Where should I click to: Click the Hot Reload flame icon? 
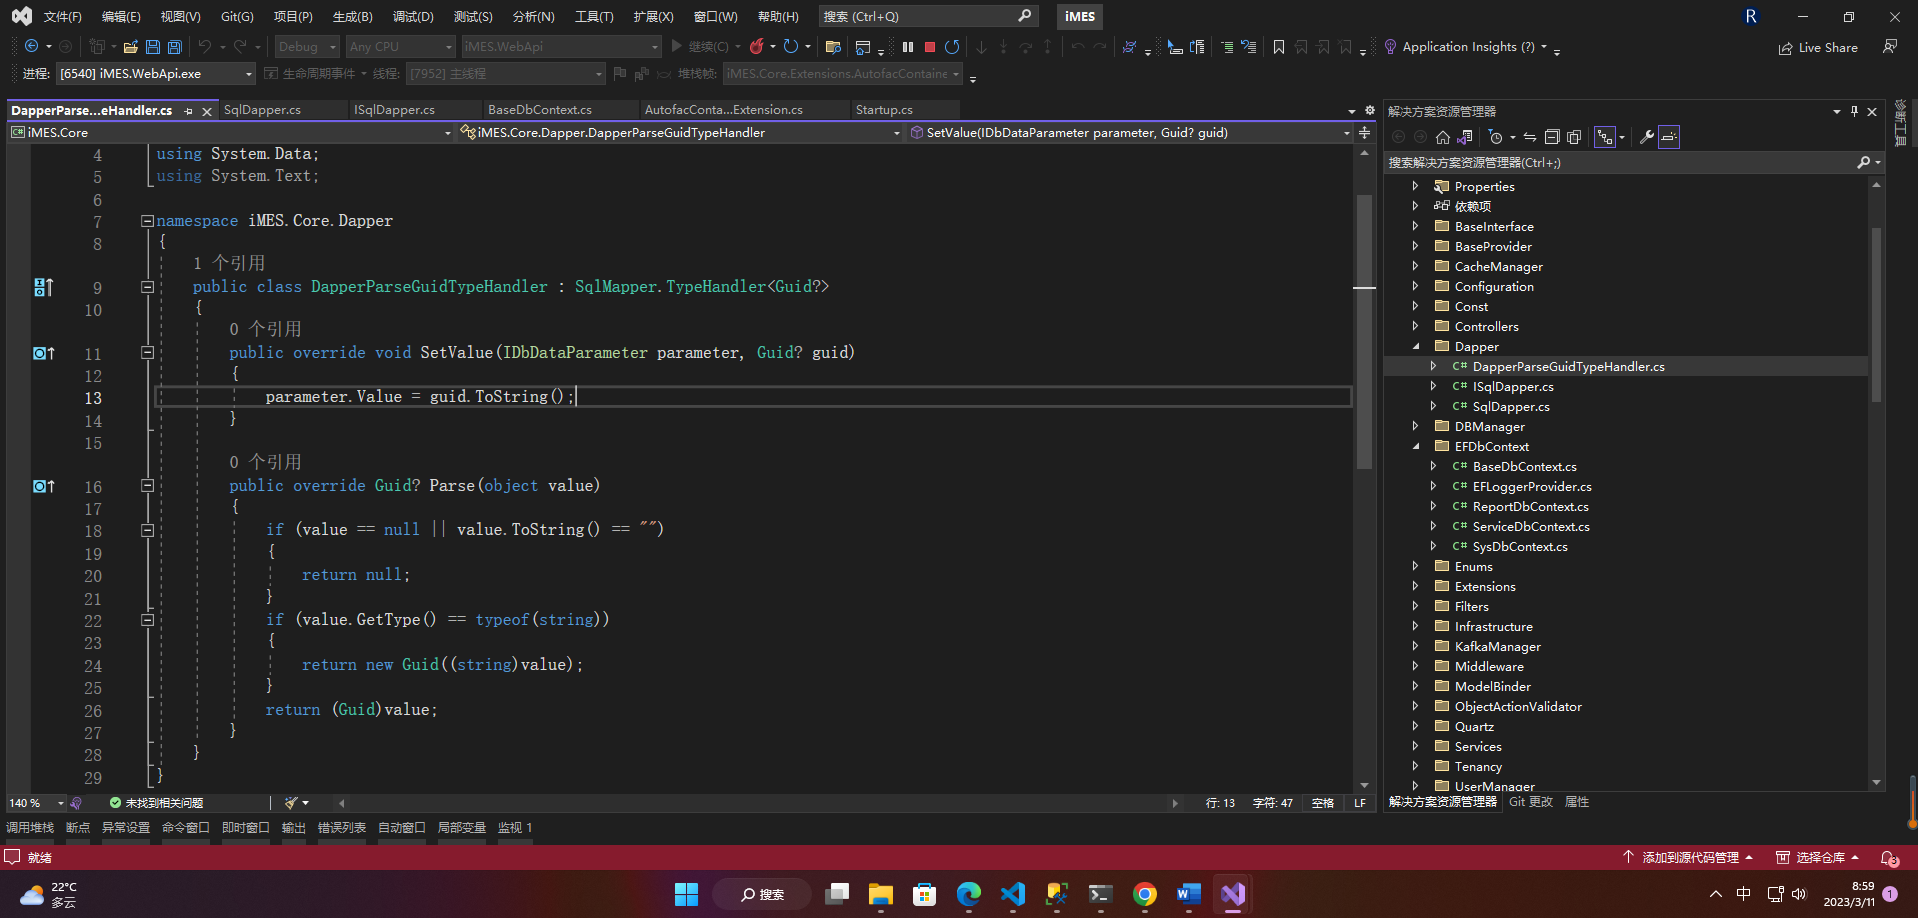[x=757, y=47]
